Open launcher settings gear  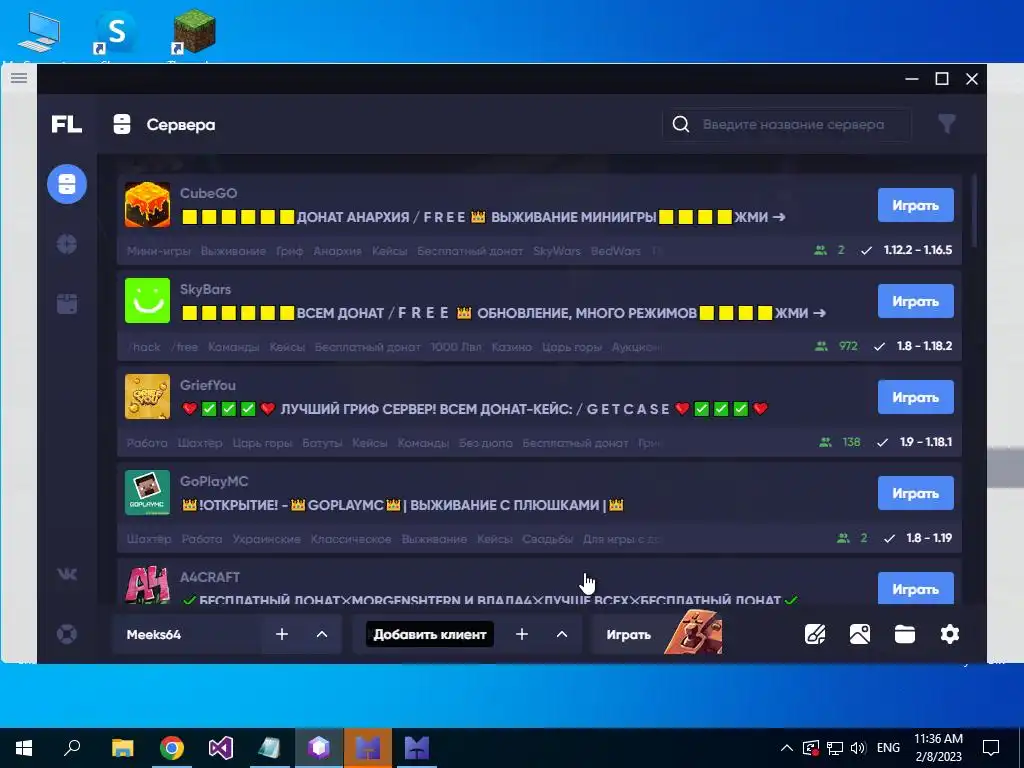tap(950, 634)
